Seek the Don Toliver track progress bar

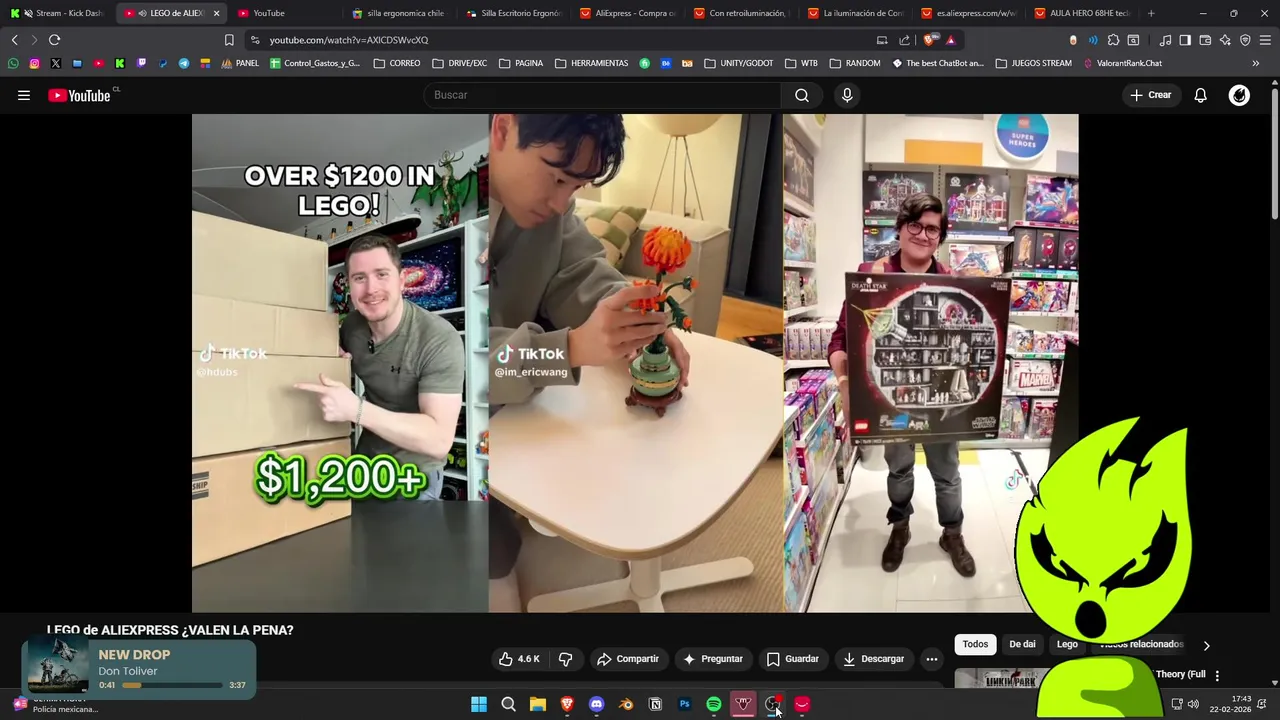[x=172, y=685]
